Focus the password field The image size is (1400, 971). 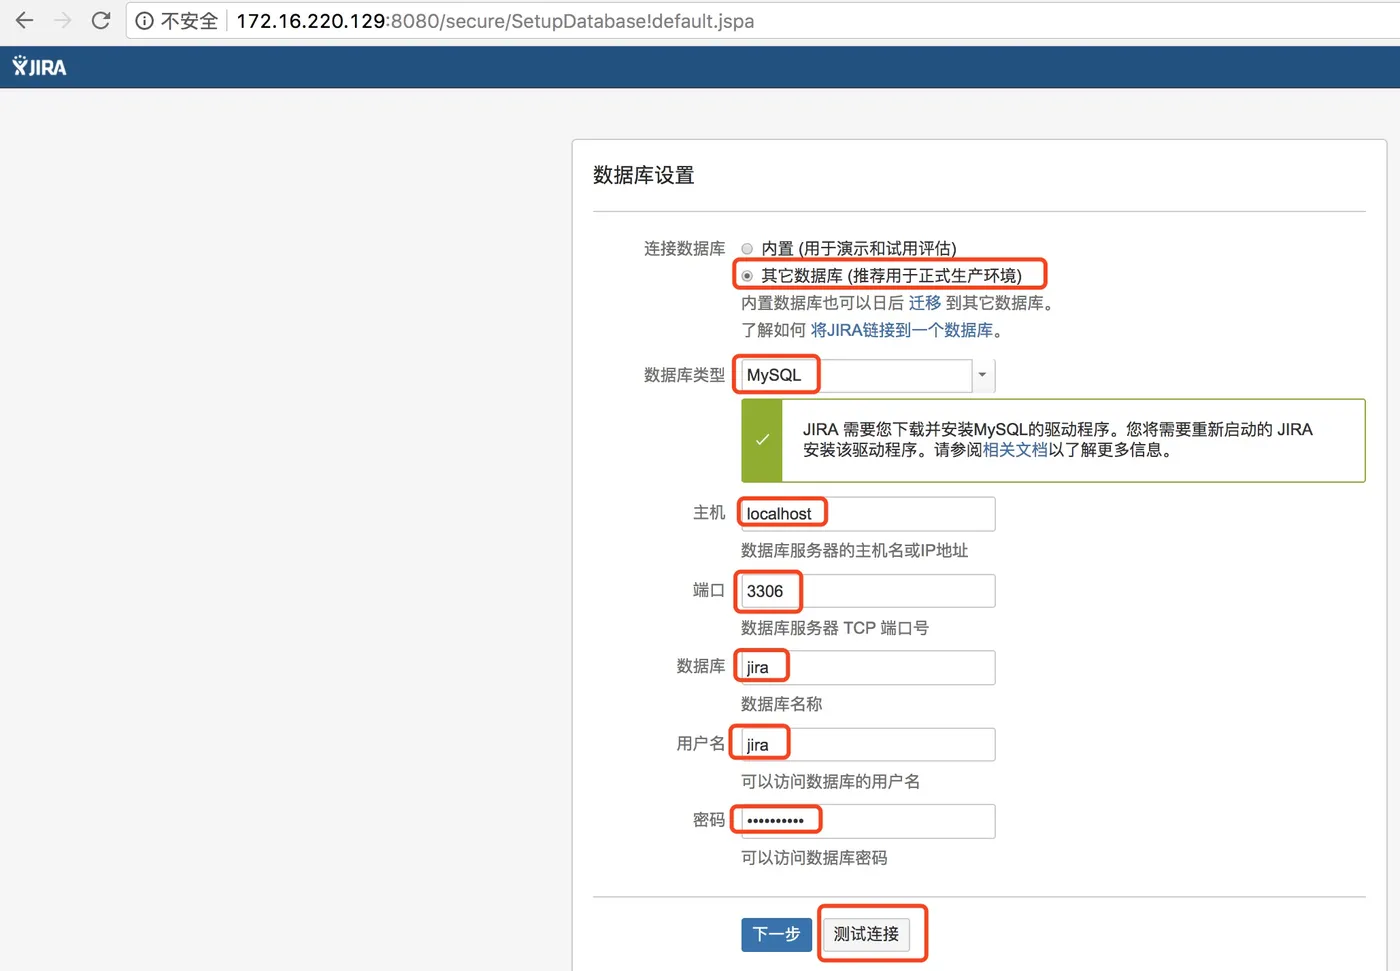(868, 821)
